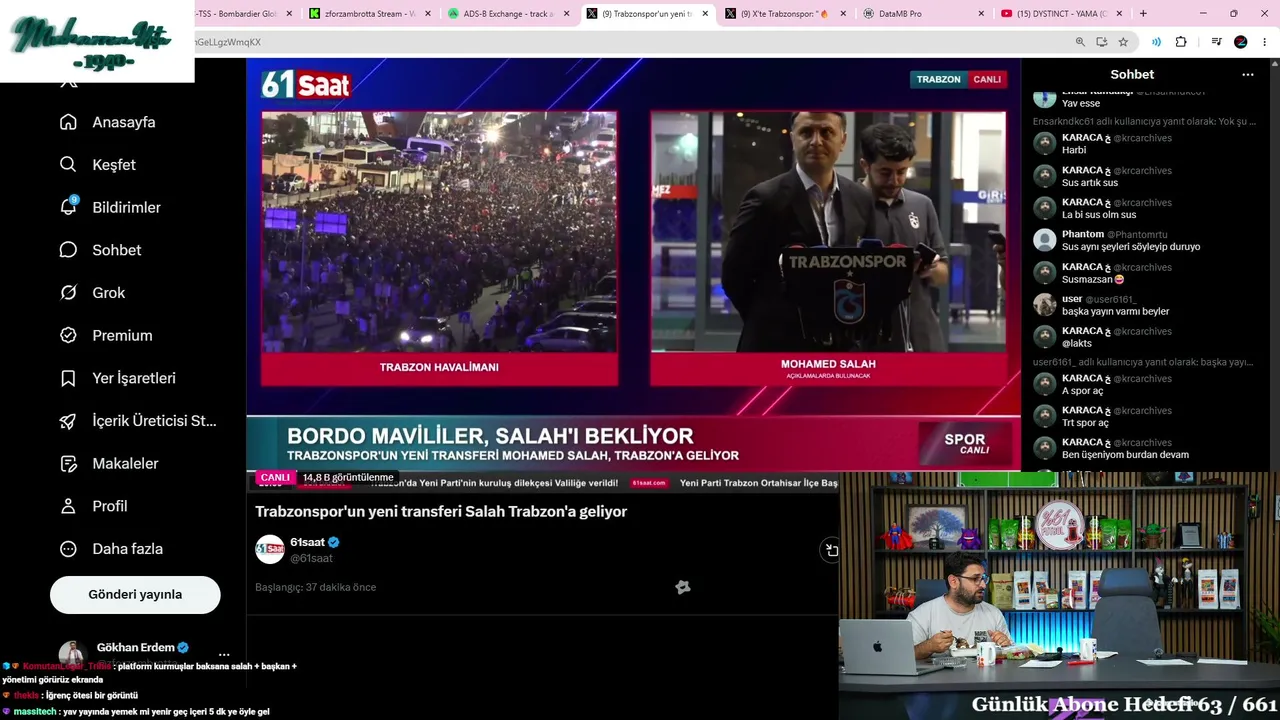1280x720 pixels.
Task: Bookmark this page with star icon
Action: (1123, 42)
